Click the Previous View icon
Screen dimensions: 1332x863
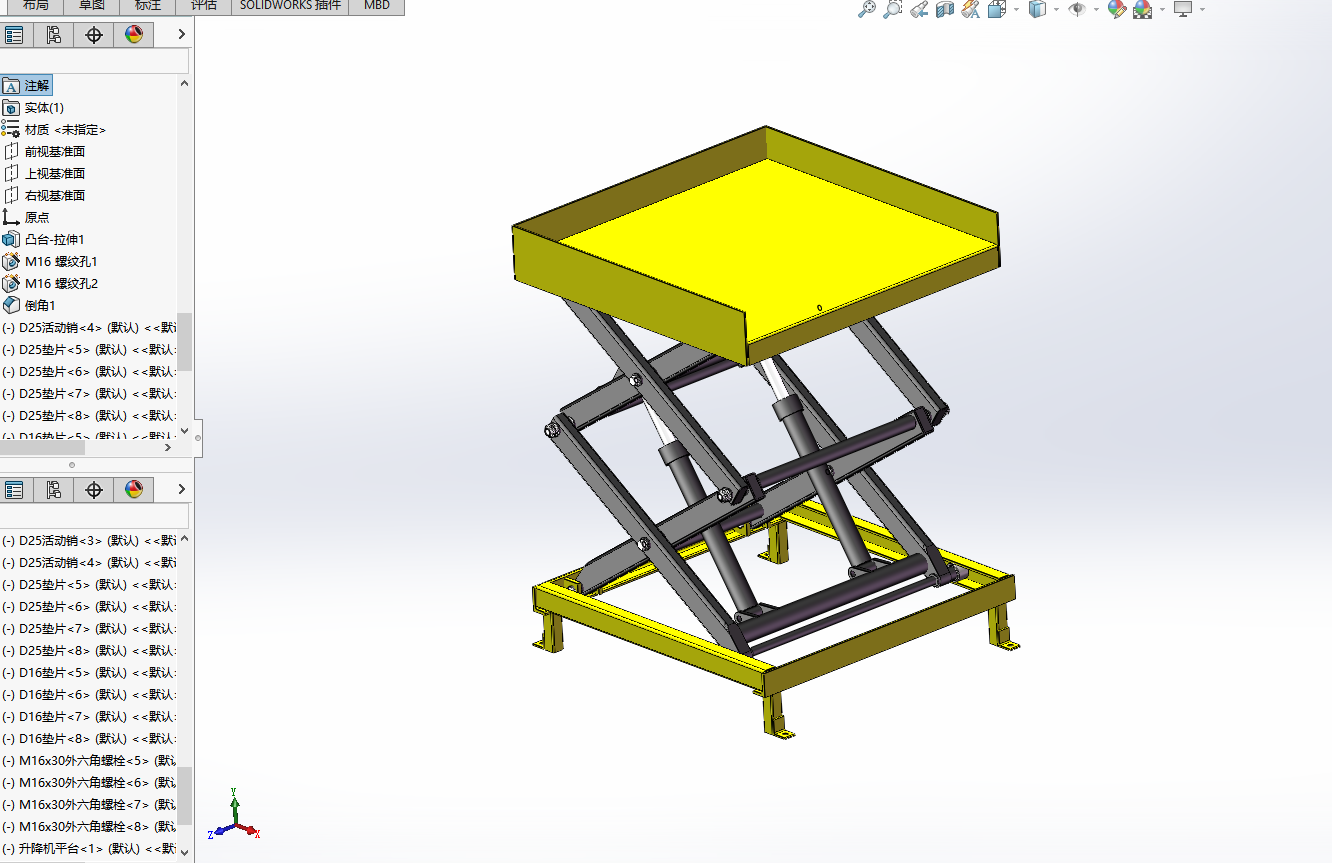(x=919, y=9)
